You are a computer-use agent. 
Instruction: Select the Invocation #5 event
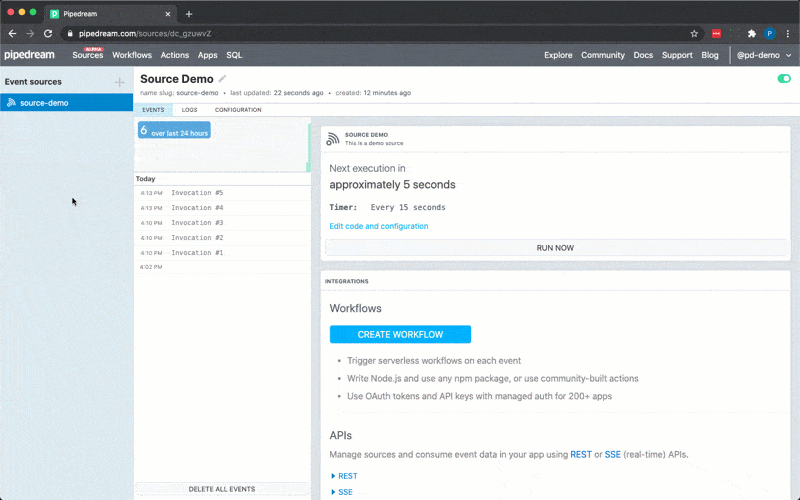[197, 193]
